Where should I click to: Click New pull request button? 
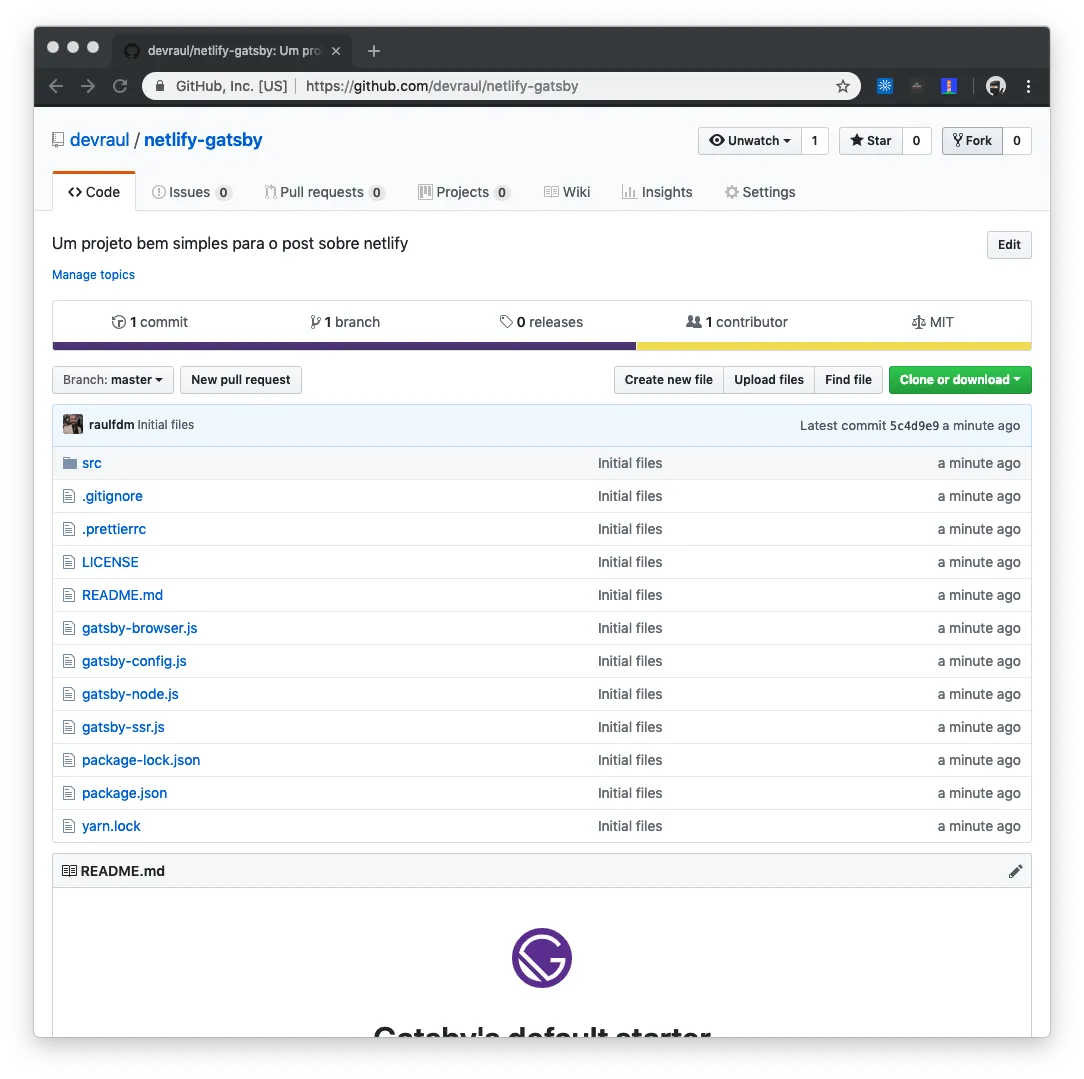tap(241, 380)
